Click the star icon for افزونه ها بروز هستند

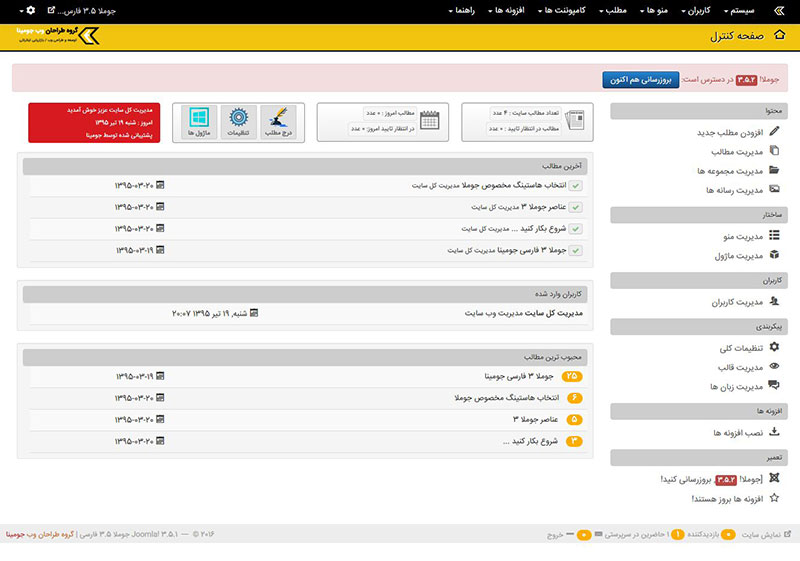pos(774,498)
